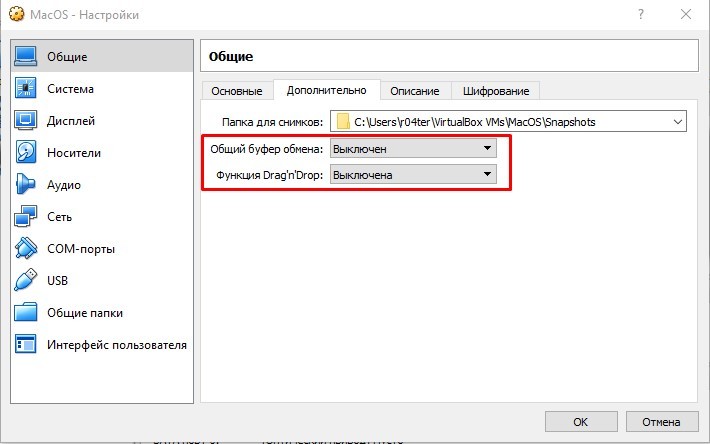Select the Дополнительно tab

point(326,90)
